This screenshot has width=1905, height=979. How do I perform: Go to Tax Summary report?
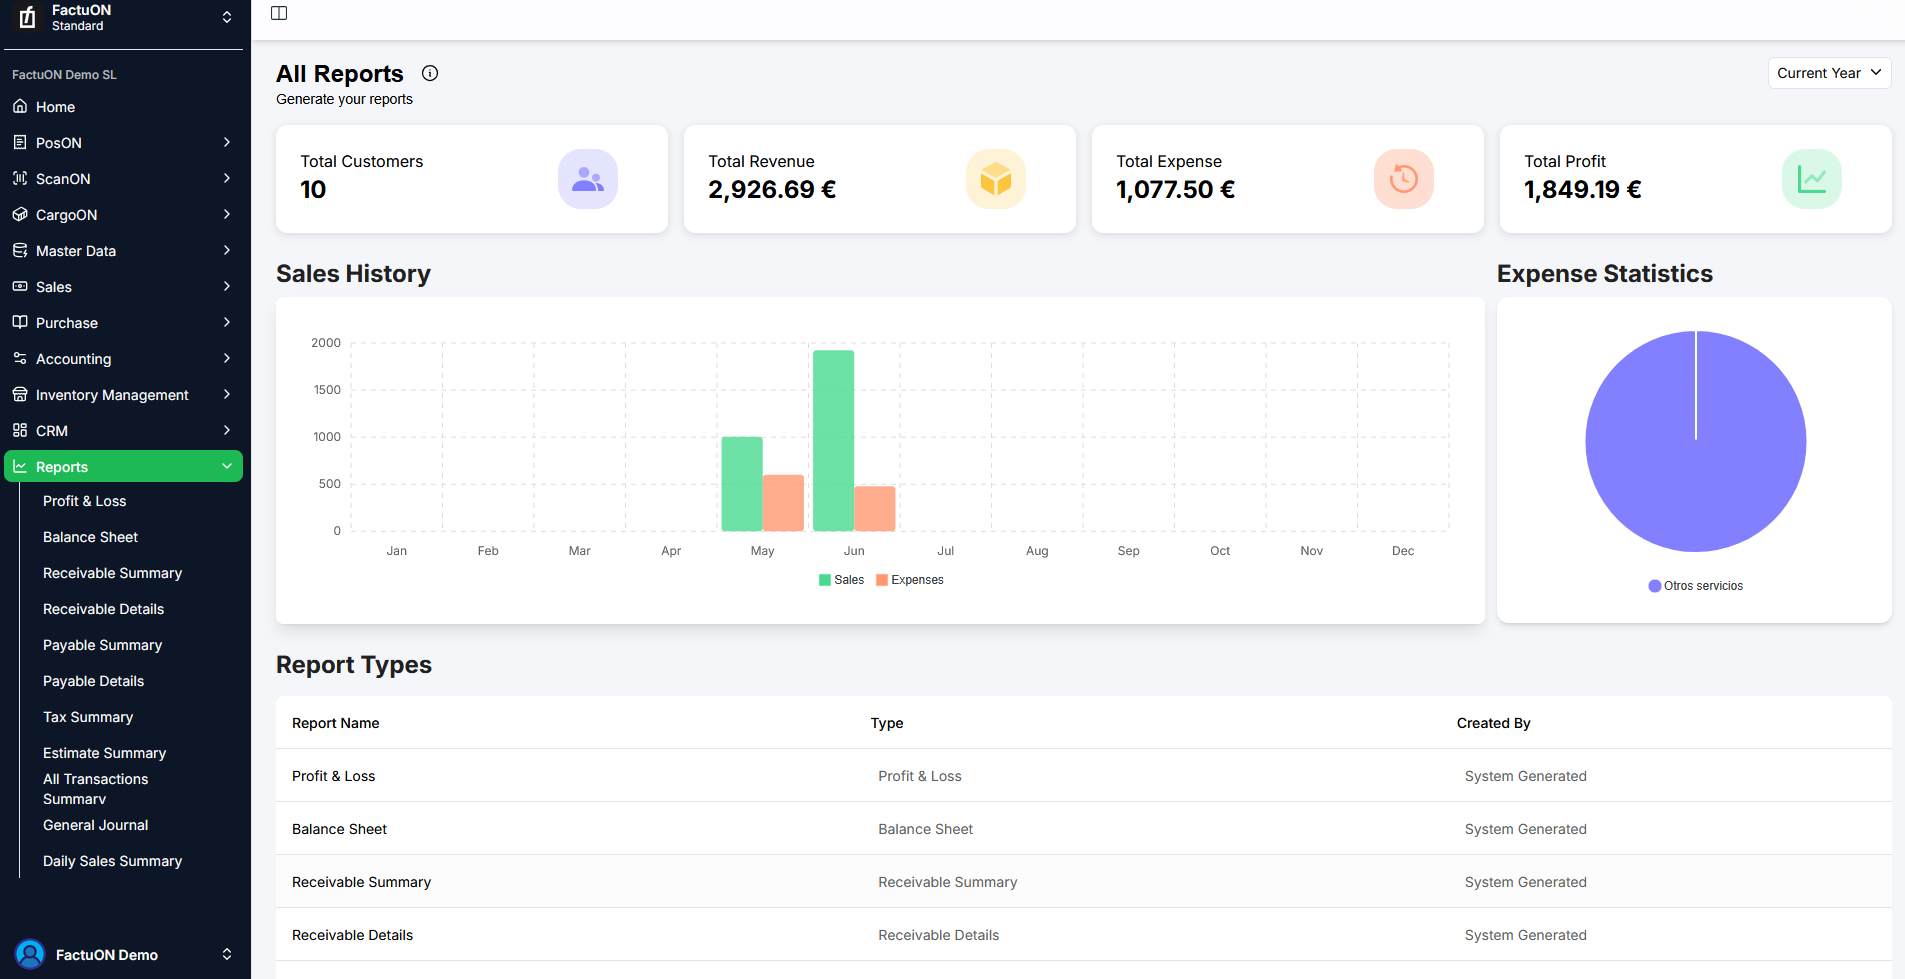(x=88, y=717)
